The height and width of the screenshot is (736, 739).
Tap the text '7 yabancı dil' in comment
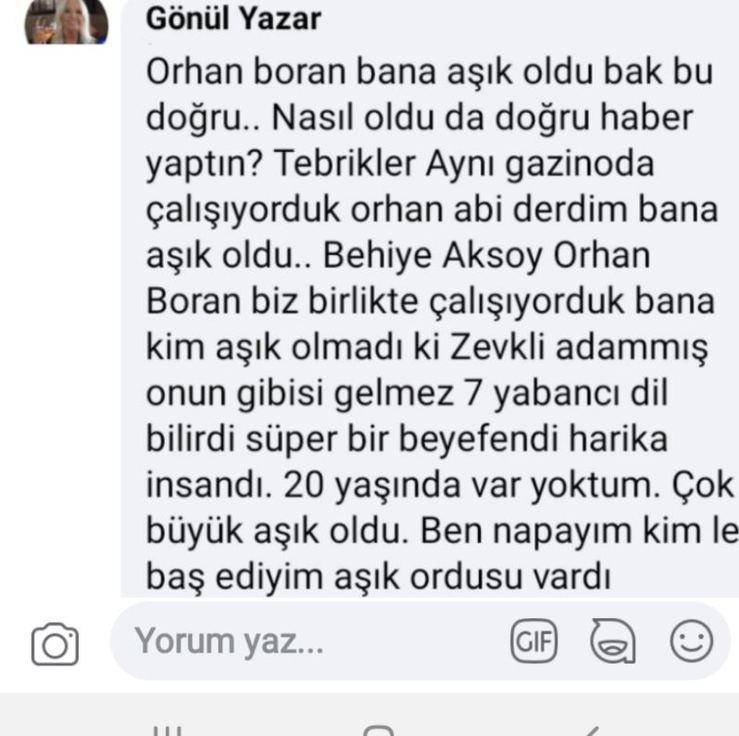pyautogui.click(x=566, y=393)
